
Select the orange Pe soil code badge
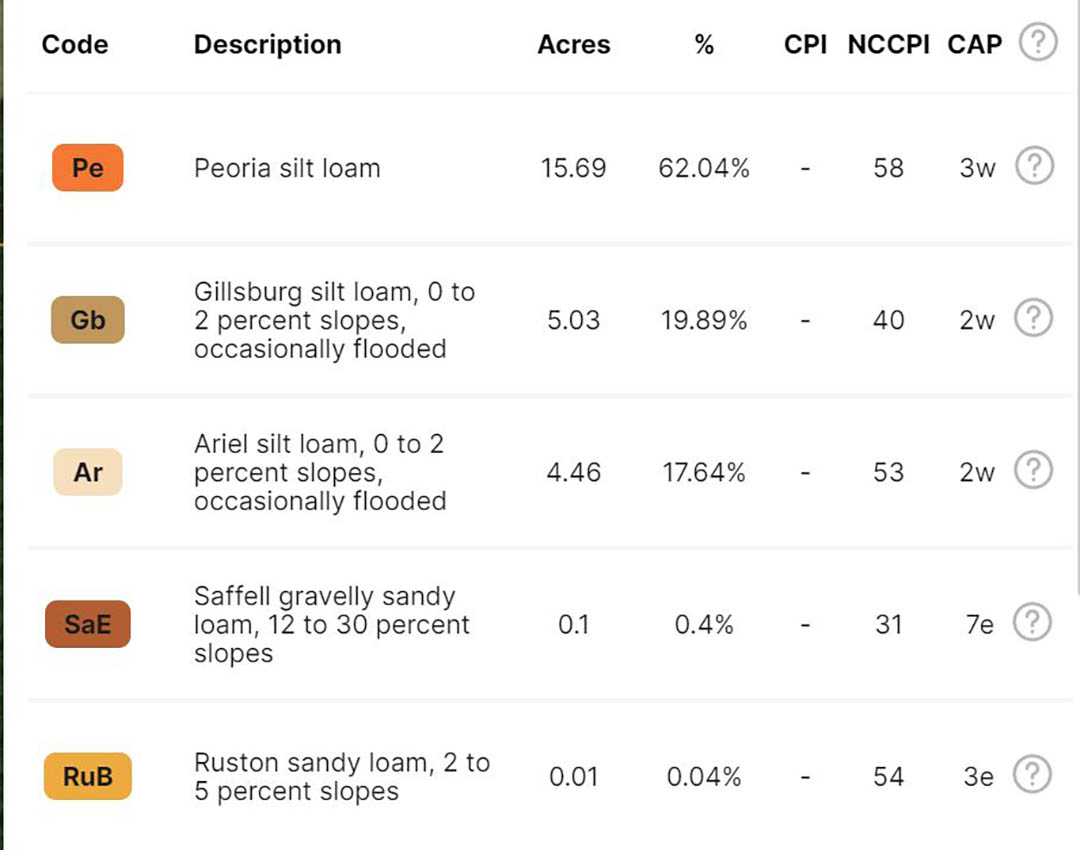click(87, 167)
